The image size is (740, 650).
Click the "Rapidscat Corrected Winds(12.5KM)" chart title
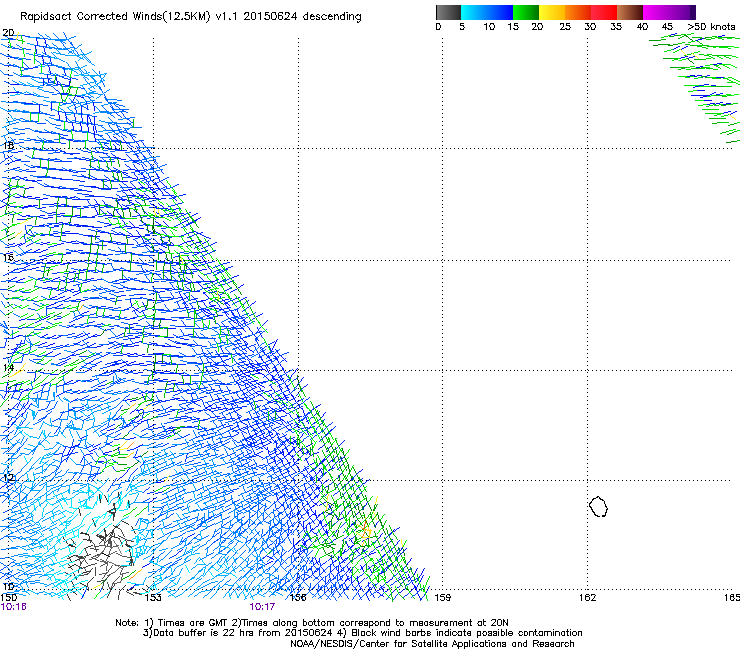click(116, 17)
